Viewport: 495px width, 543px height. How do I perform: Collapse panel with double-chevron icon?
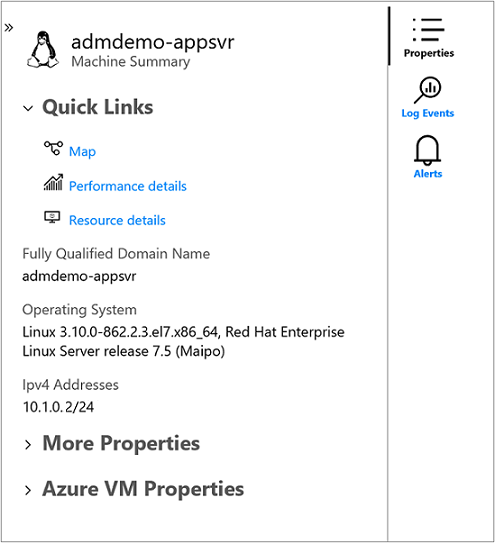9,27
